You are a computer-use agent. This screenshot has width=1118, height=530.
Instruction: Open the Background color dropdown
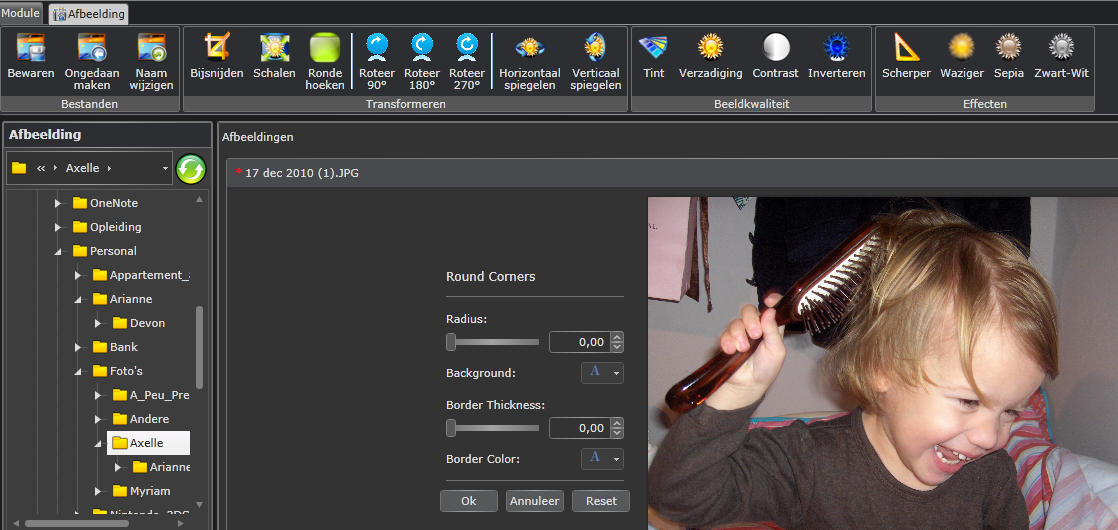point(602,373)
